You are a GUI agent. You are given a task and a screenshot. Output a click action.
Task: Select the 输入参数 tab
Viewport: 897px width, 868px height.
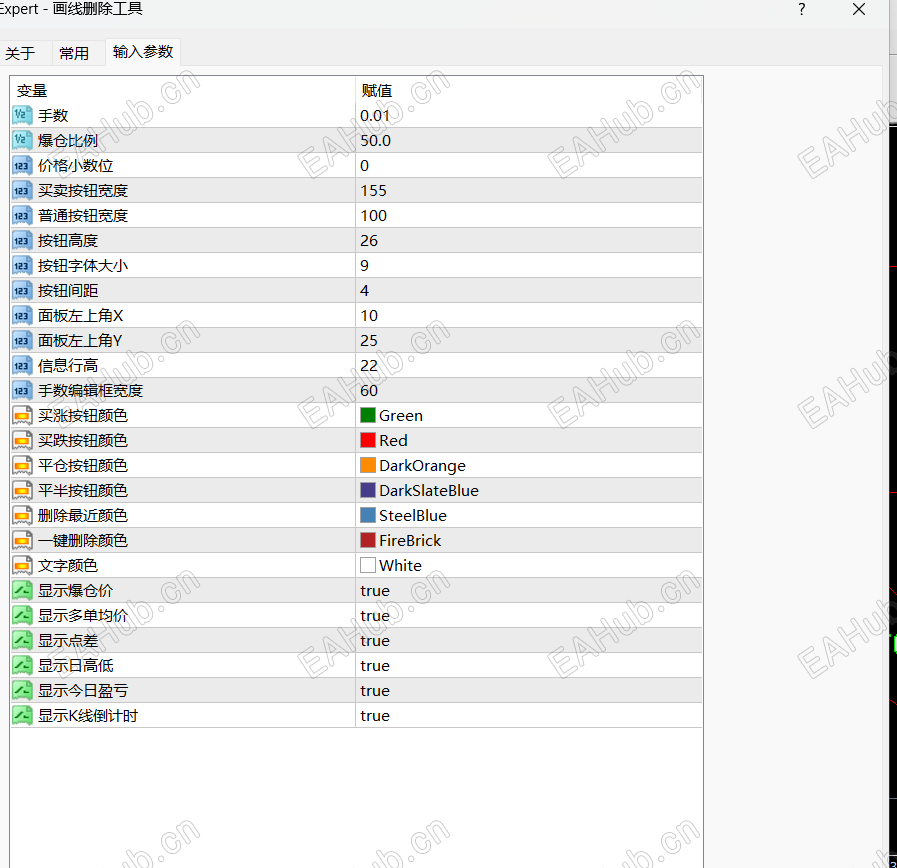tap(143, 52)
